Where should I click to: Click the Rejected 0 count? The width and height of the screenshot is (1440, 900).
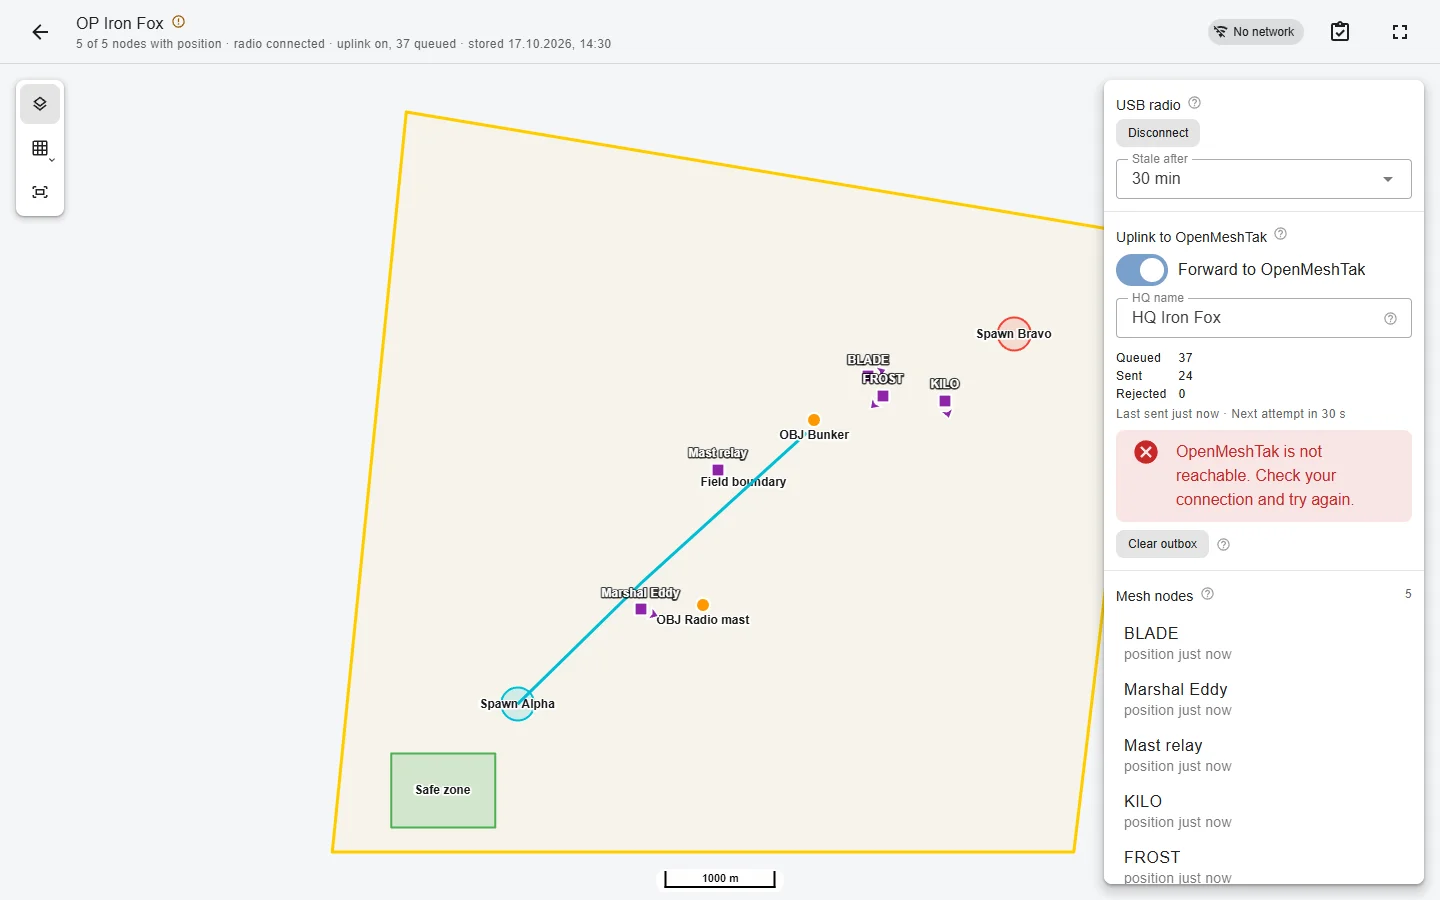pos(1182,394)
